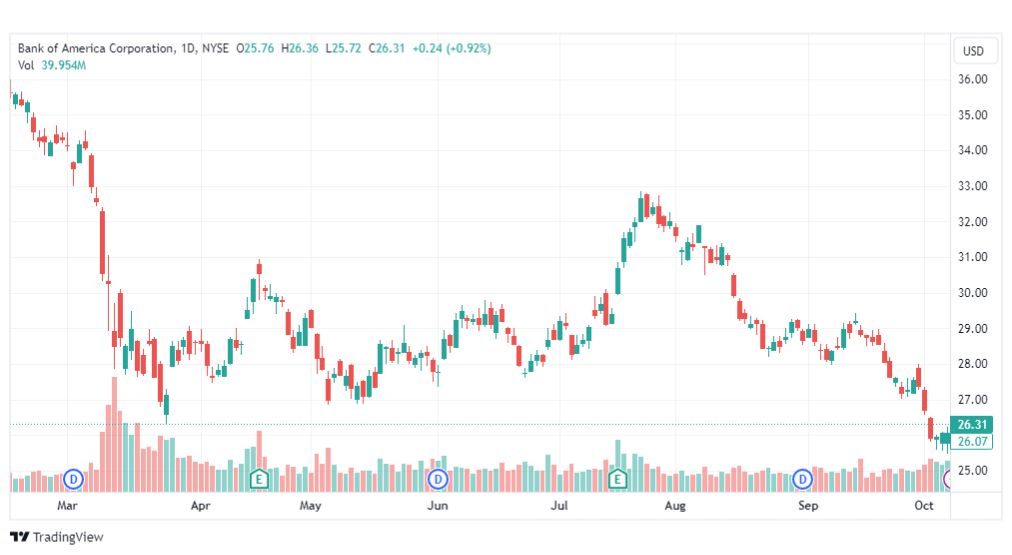Click the May label on time axis
Screen dimensions: 1012x555
(x=310, y=505)
